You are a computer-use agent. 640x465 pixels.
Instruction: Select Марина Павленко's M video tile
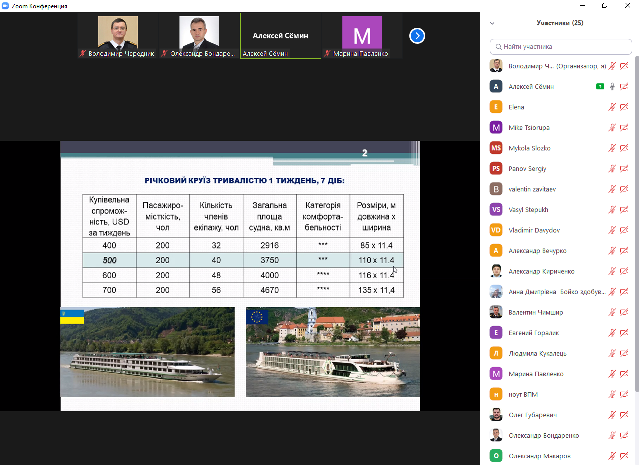pyautogui.click(x=361, y=36)
